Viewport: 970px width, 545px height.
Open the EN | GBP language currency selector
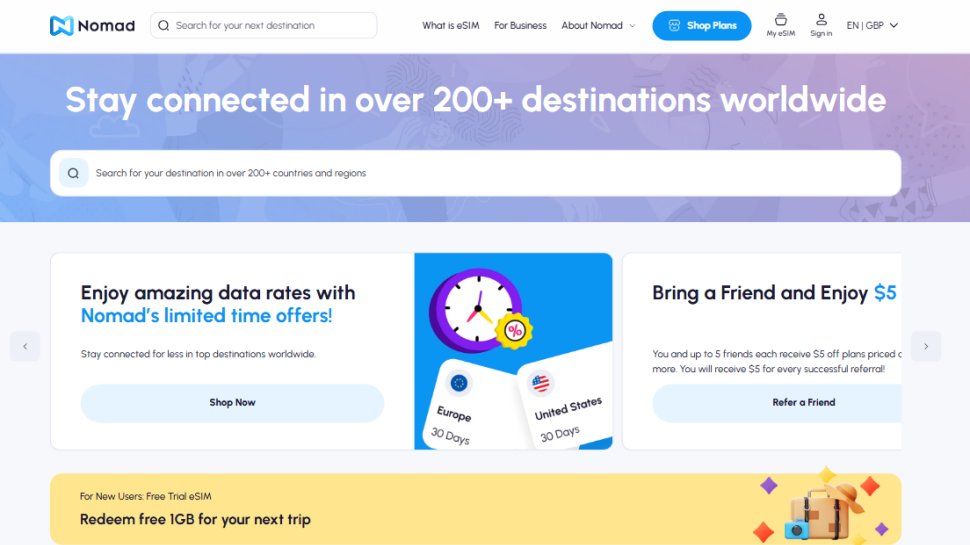coord(872,25)
